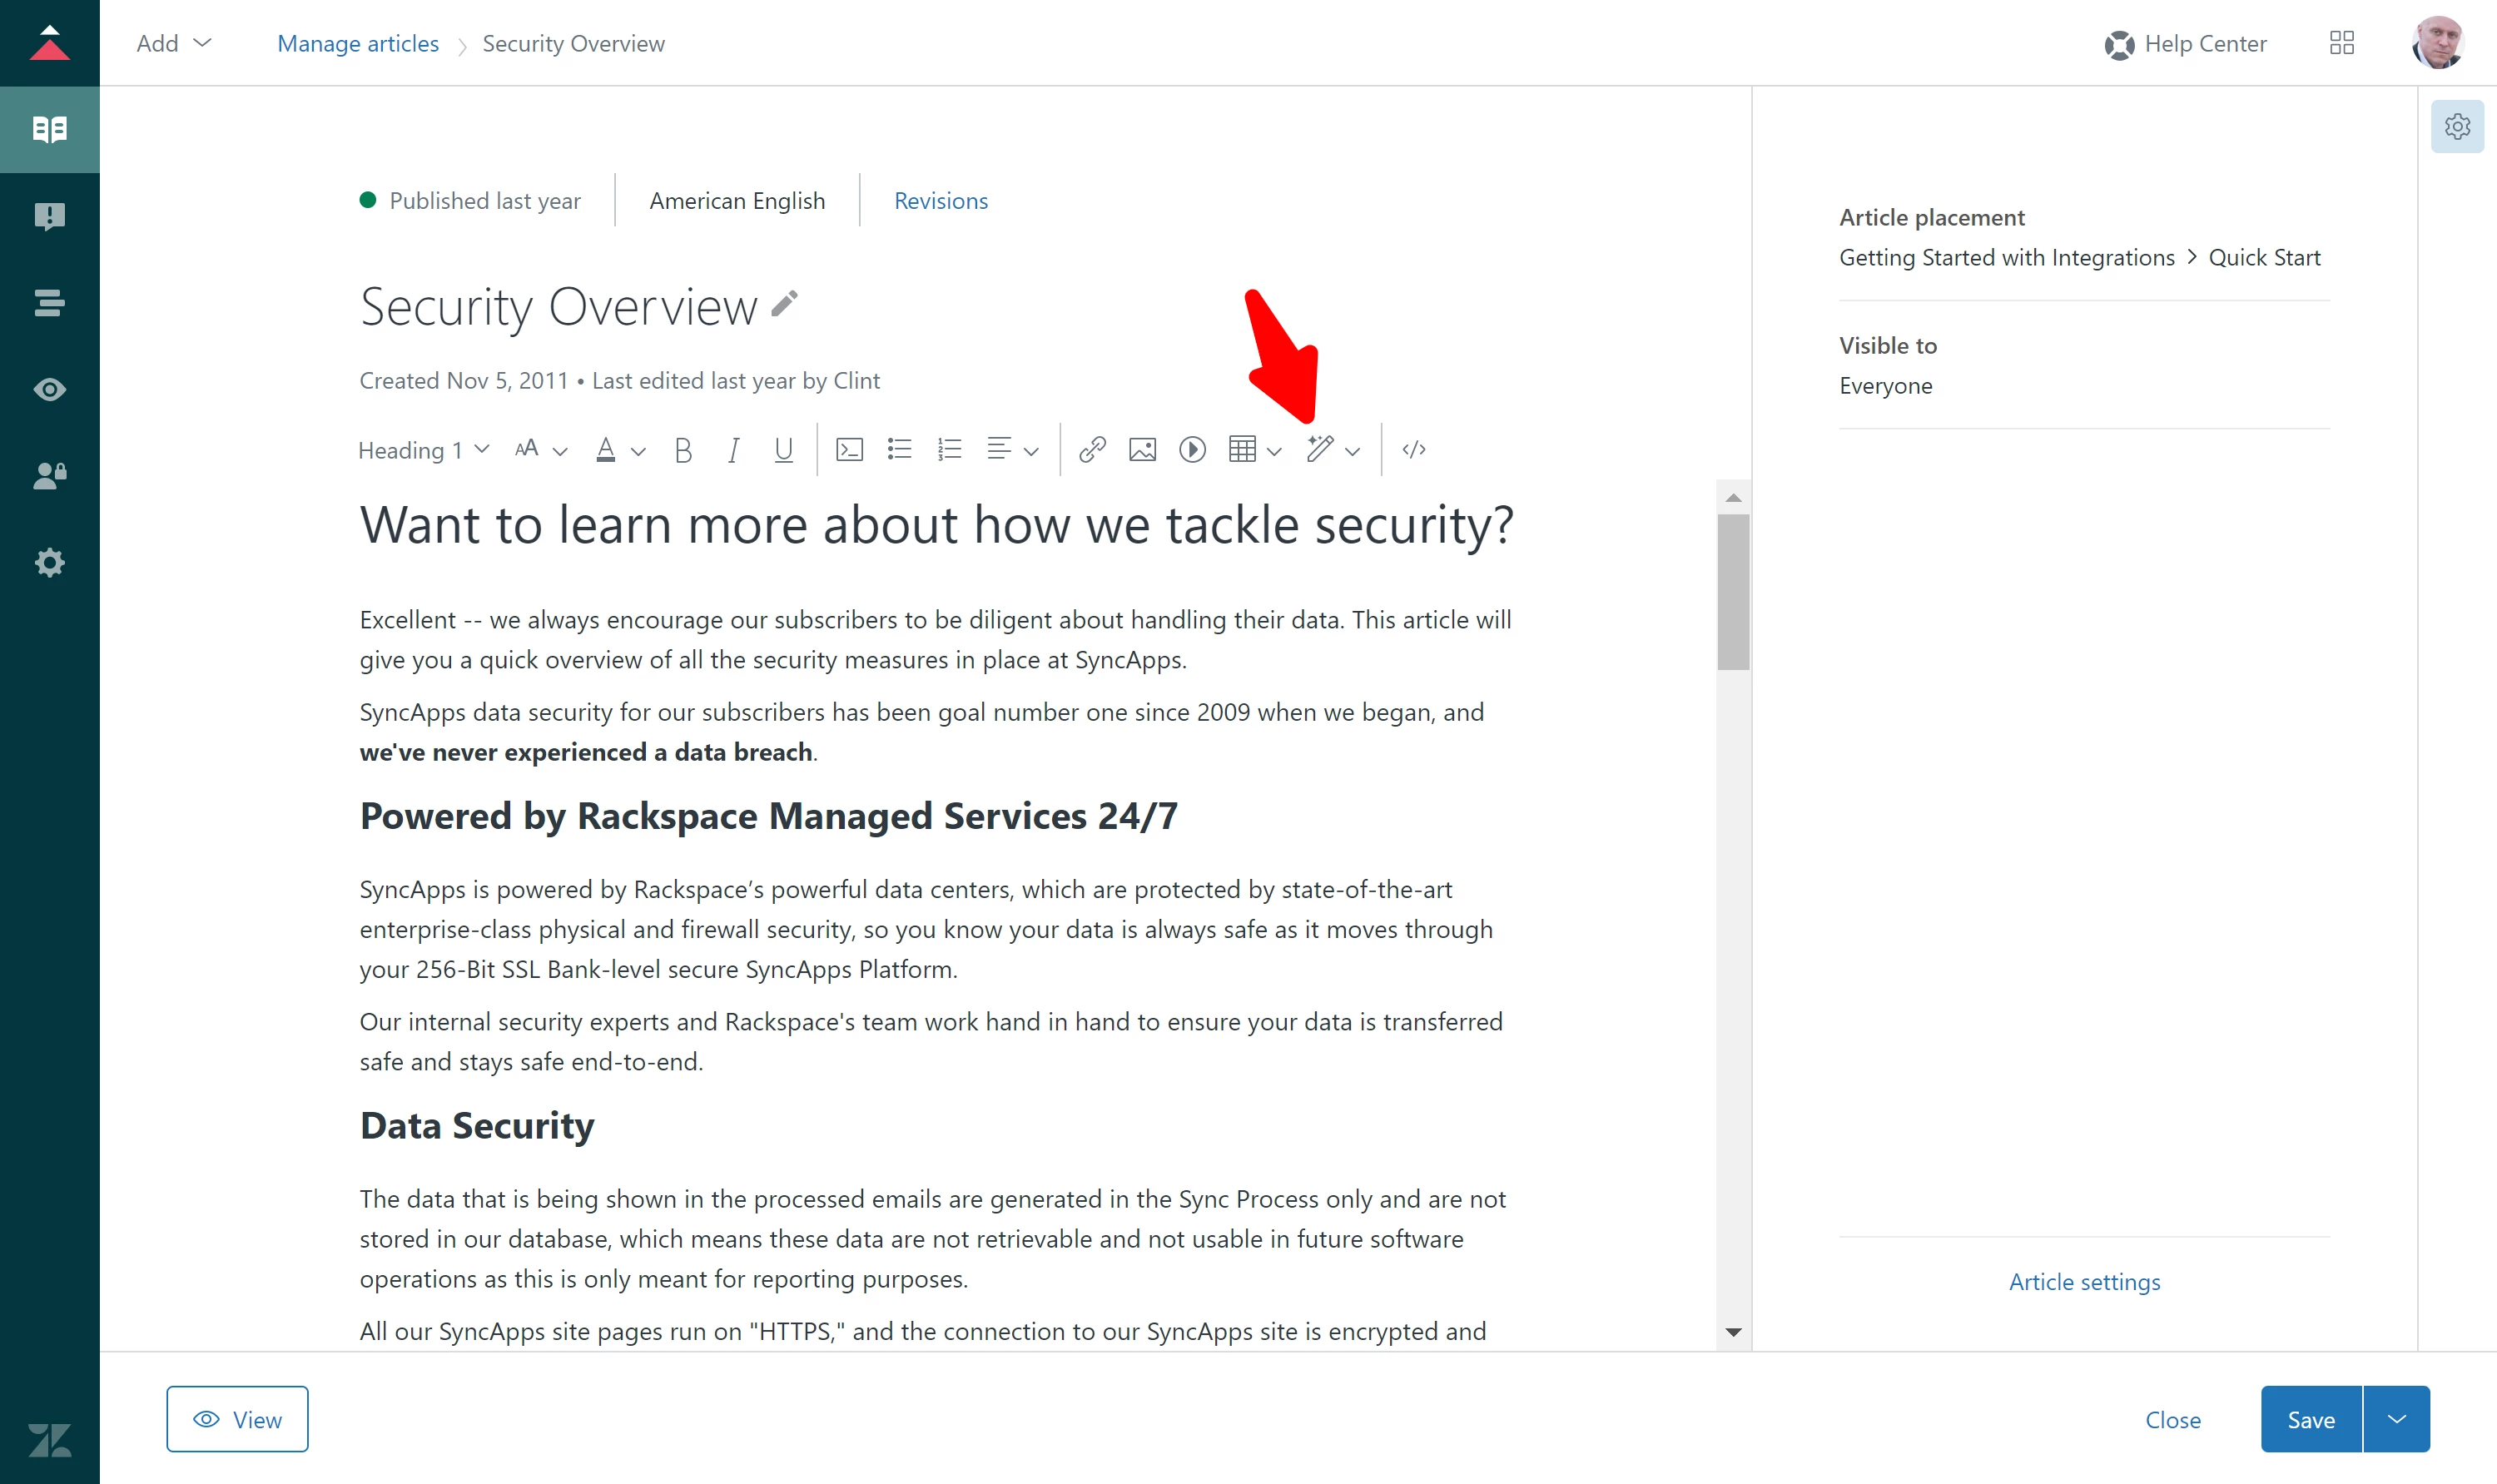Create a numbered list
This screenshot has width=2497, height=1484.
[949, 450]
